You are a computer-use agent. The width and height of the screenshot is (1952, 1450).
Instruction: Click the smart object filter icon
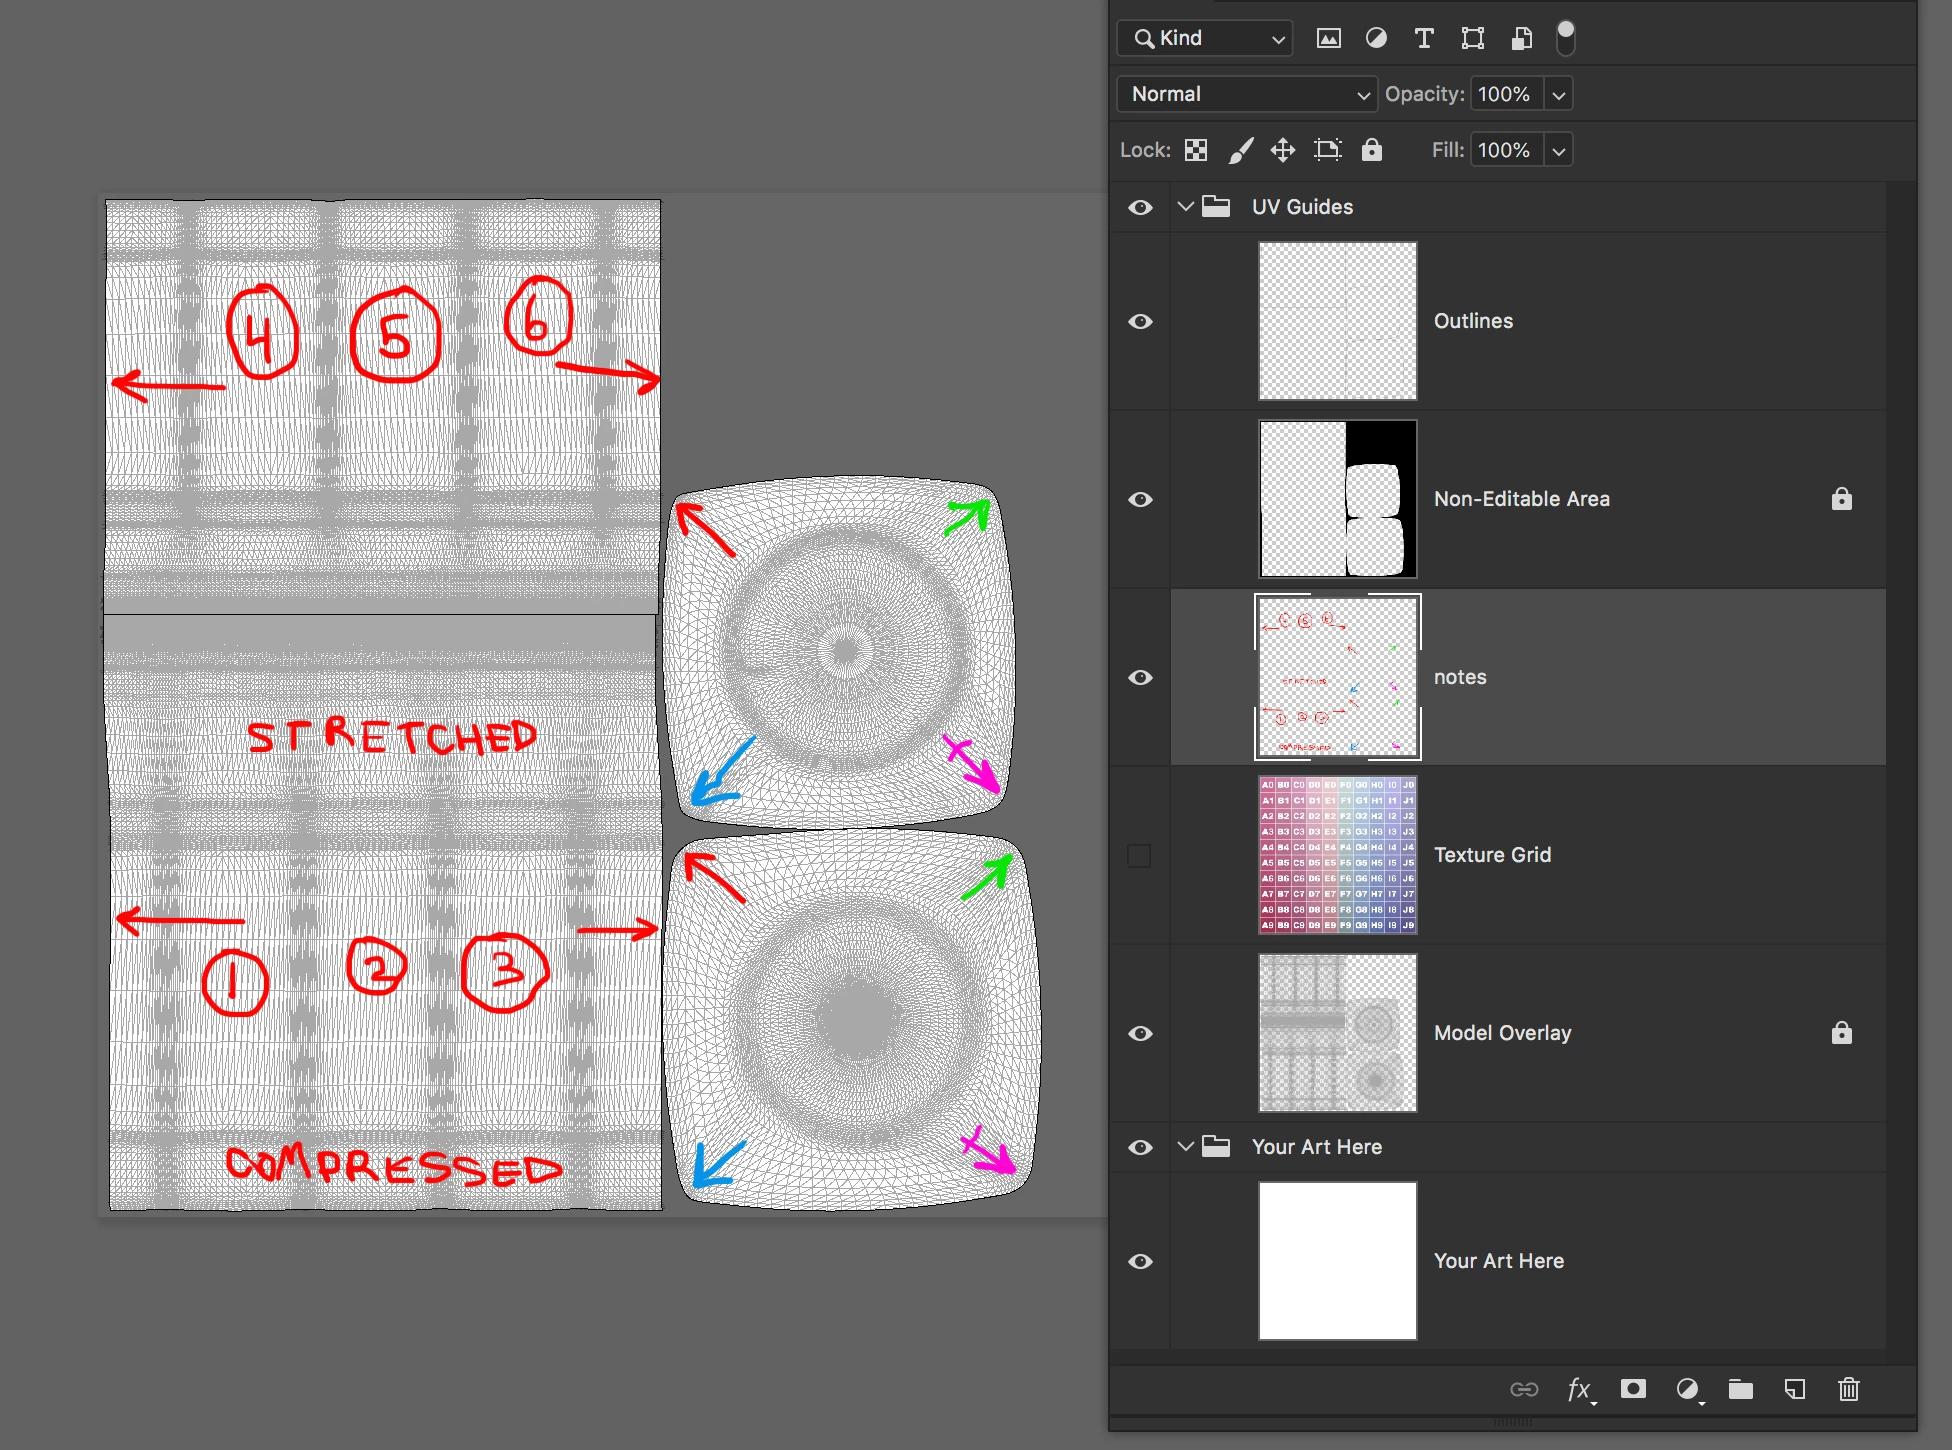pos(1521,38)
